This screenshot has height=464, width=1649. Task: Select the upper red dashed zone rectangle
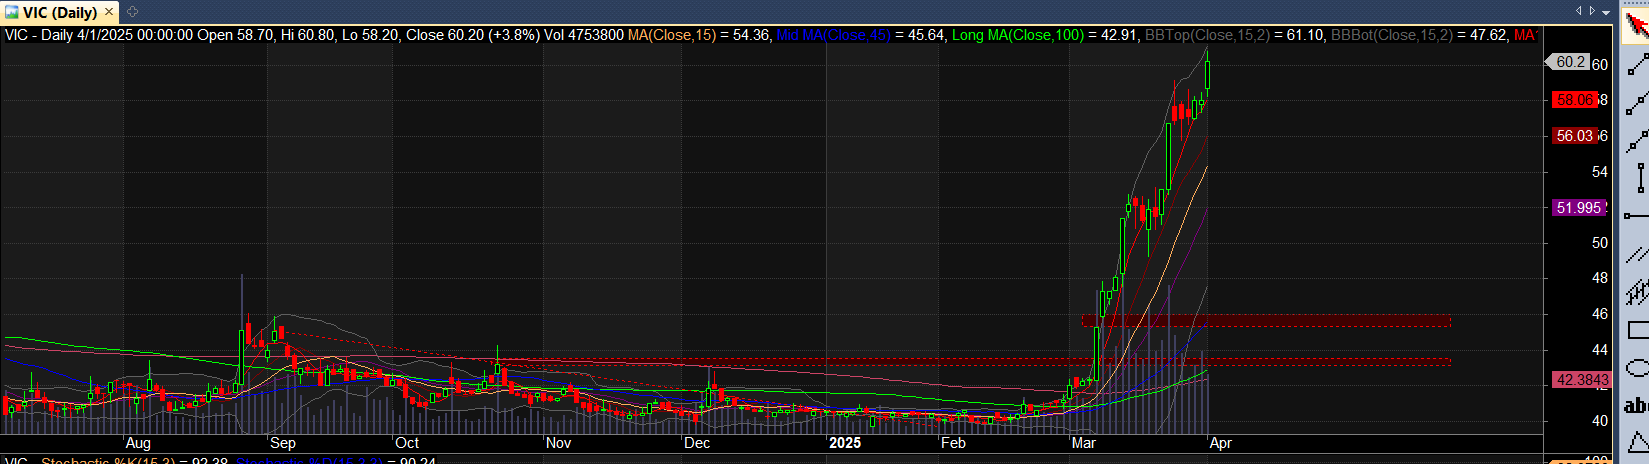[x=1266, y=321]
